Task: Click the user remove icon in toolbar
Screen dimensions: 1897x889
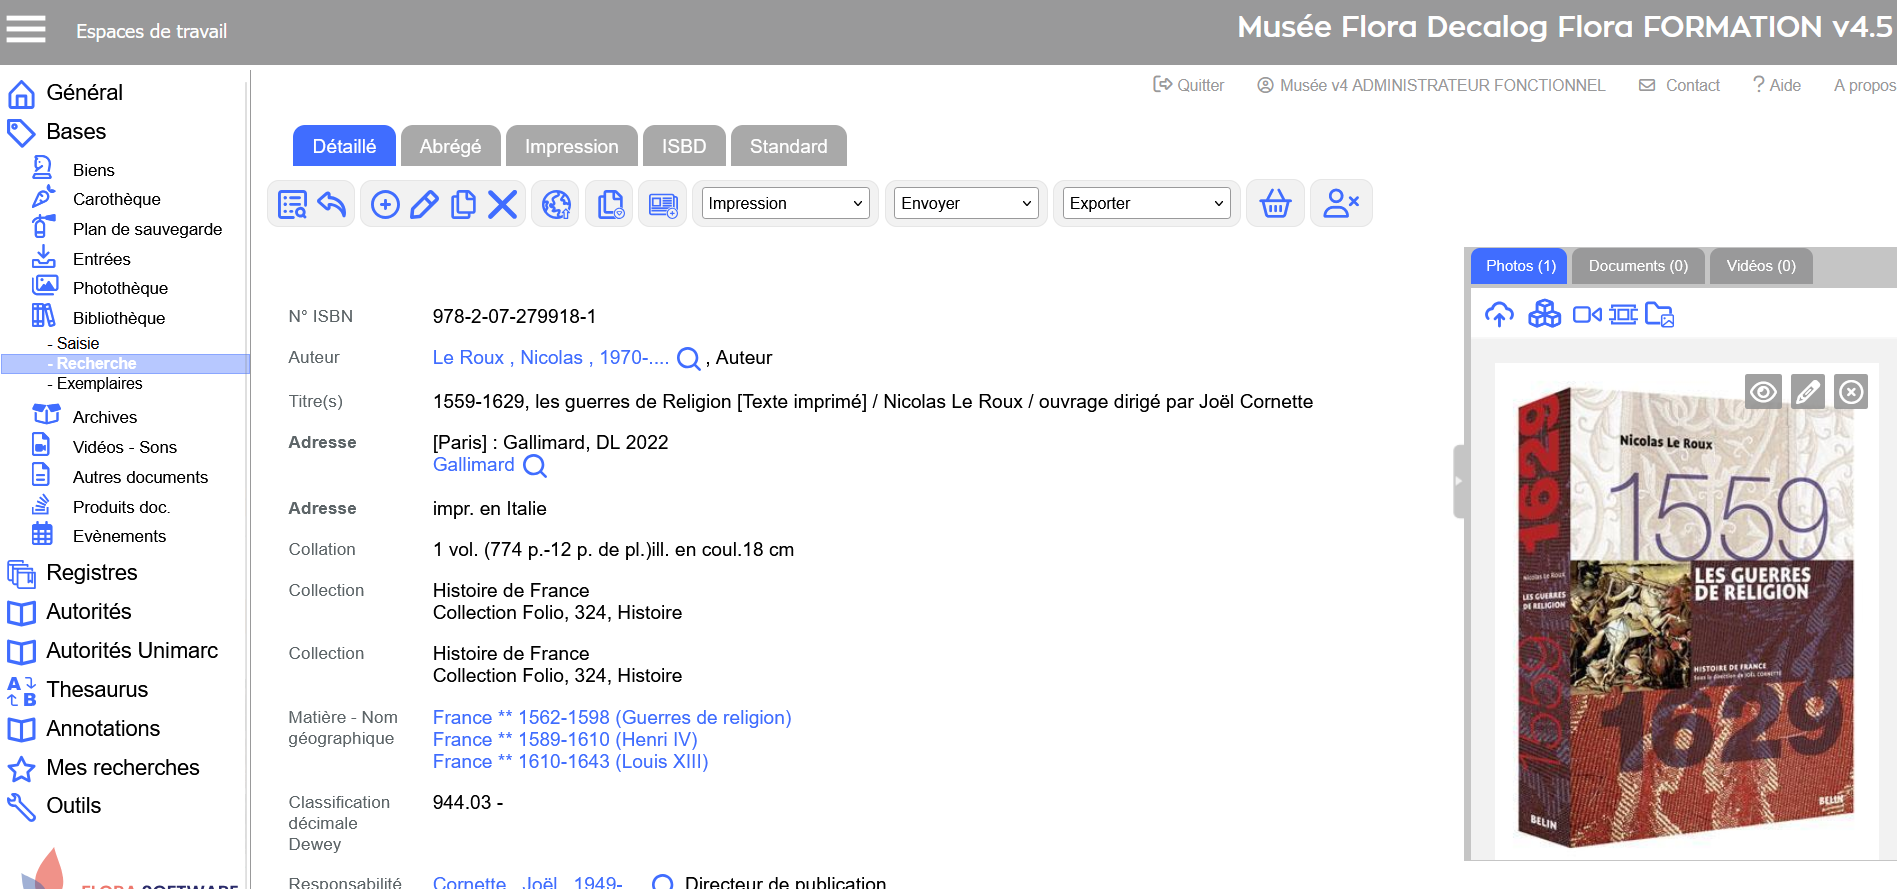Action: point(1340,204)
